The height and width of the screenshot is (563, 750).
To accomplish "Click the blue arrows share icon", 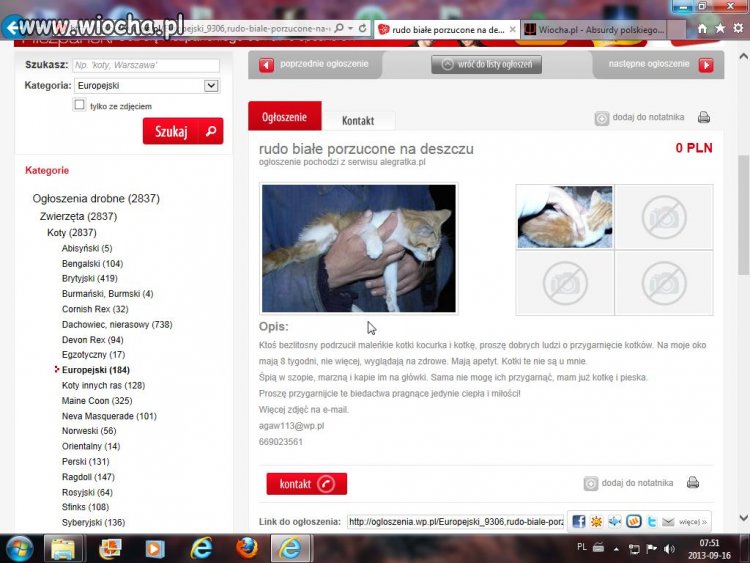I will 615,521.
